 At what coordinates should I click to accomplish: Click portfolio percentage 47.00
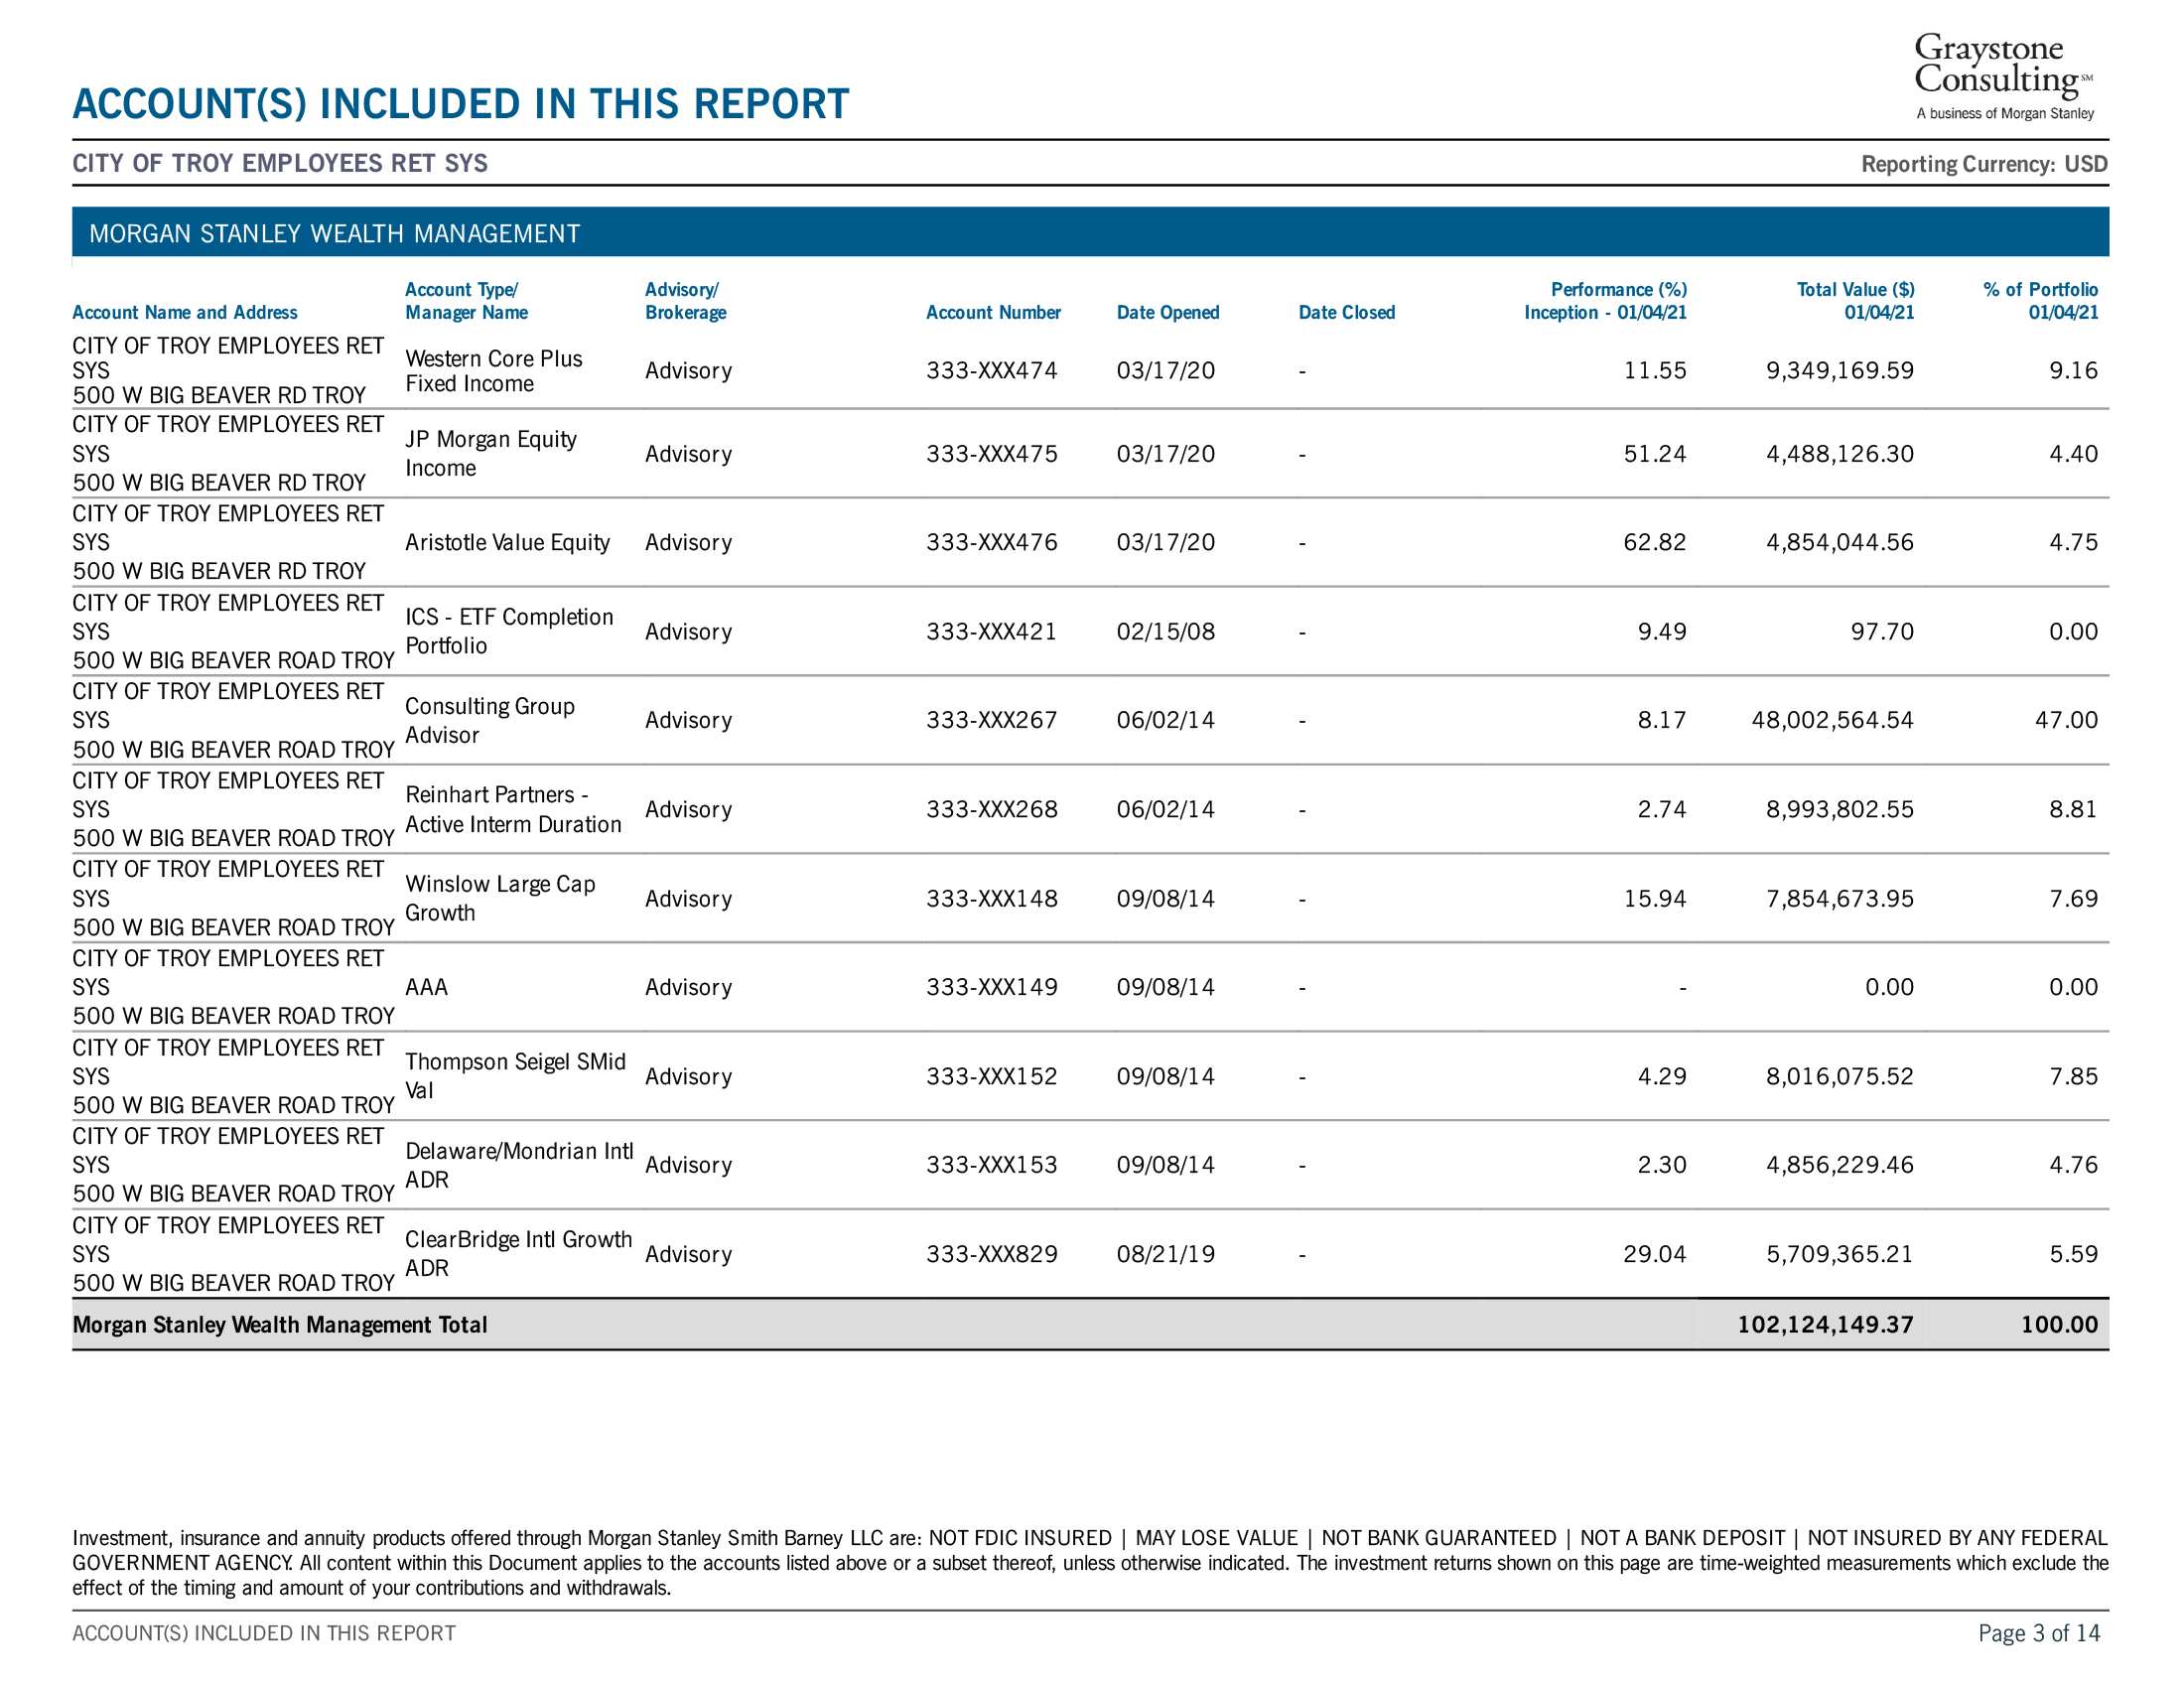pos(2066,720)
